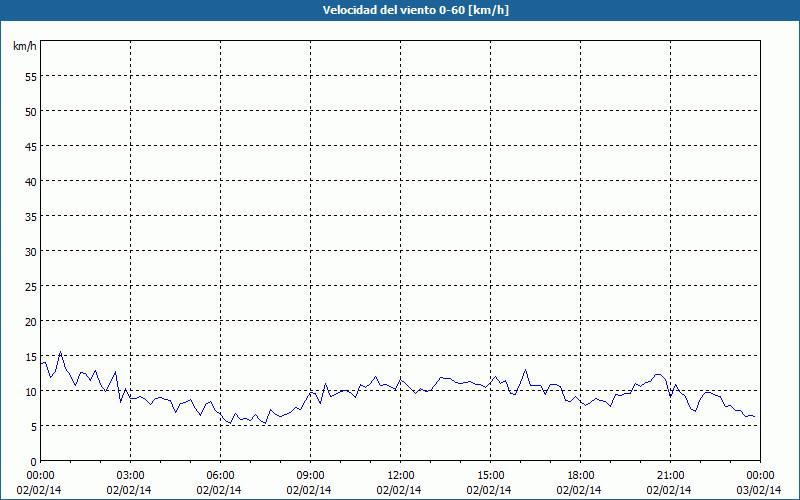Click the '12:00' time label on the x-axis
This screenshot has width=800, height=500.
point(401,476)
